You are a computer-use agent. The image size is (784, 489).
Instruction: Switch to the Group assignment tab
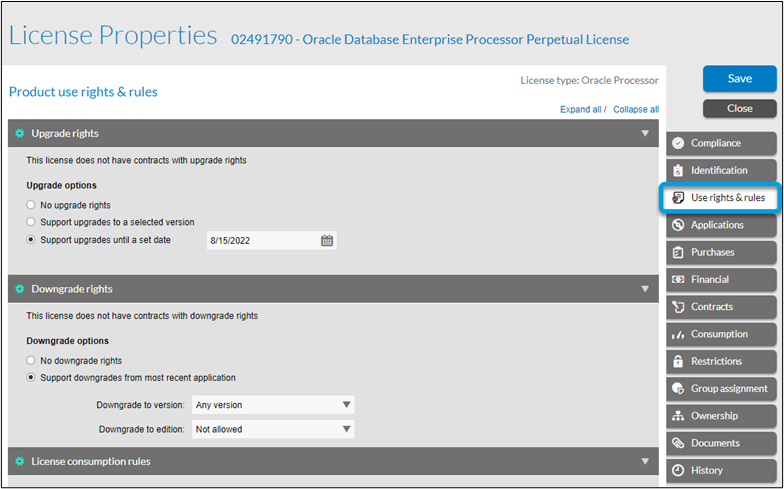tap(721, 388)
